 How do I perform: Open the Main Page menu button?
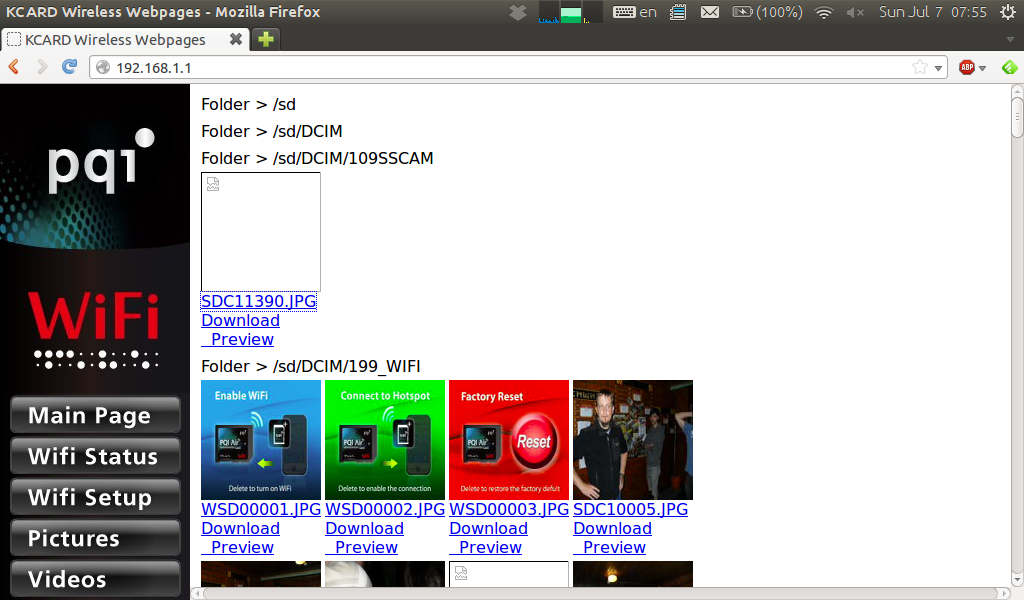click(x=95, y=415)
